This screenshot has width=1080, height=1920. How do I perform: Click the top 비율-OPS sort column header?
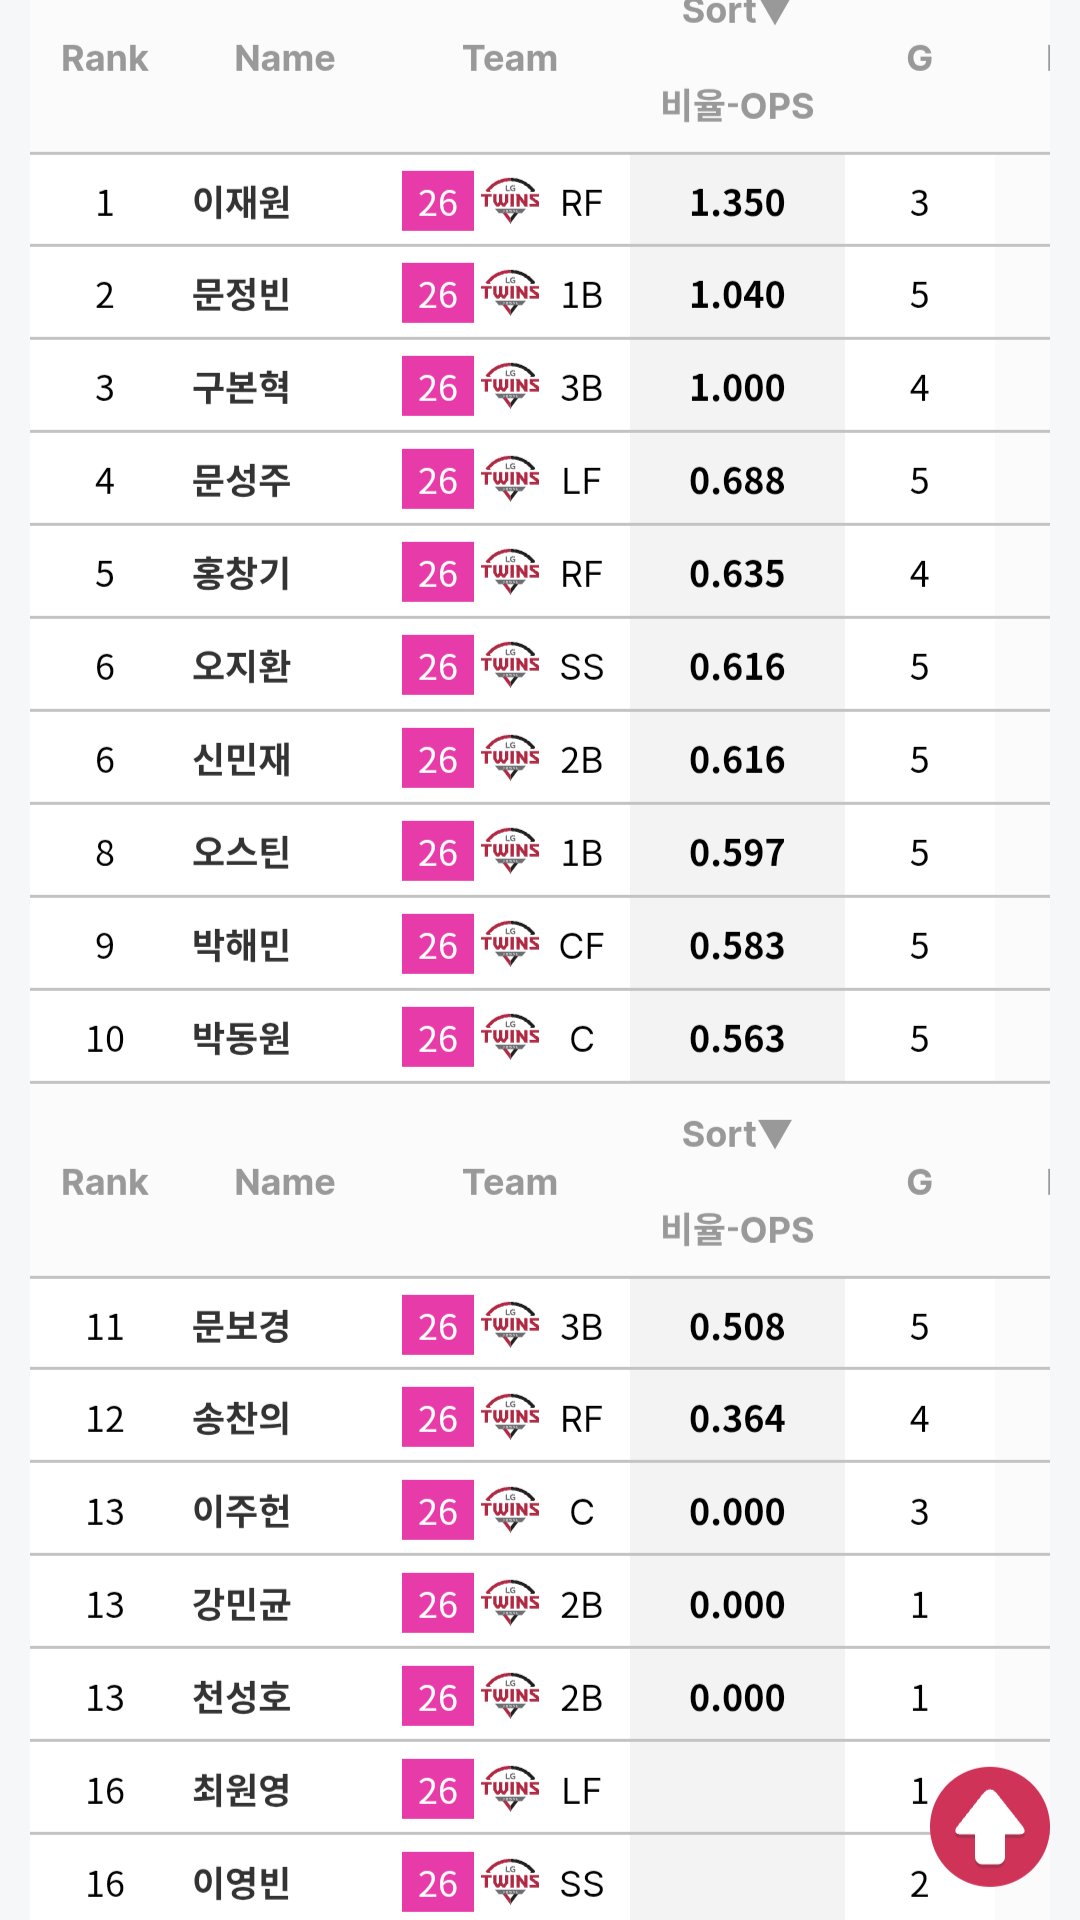click(737, 106)
